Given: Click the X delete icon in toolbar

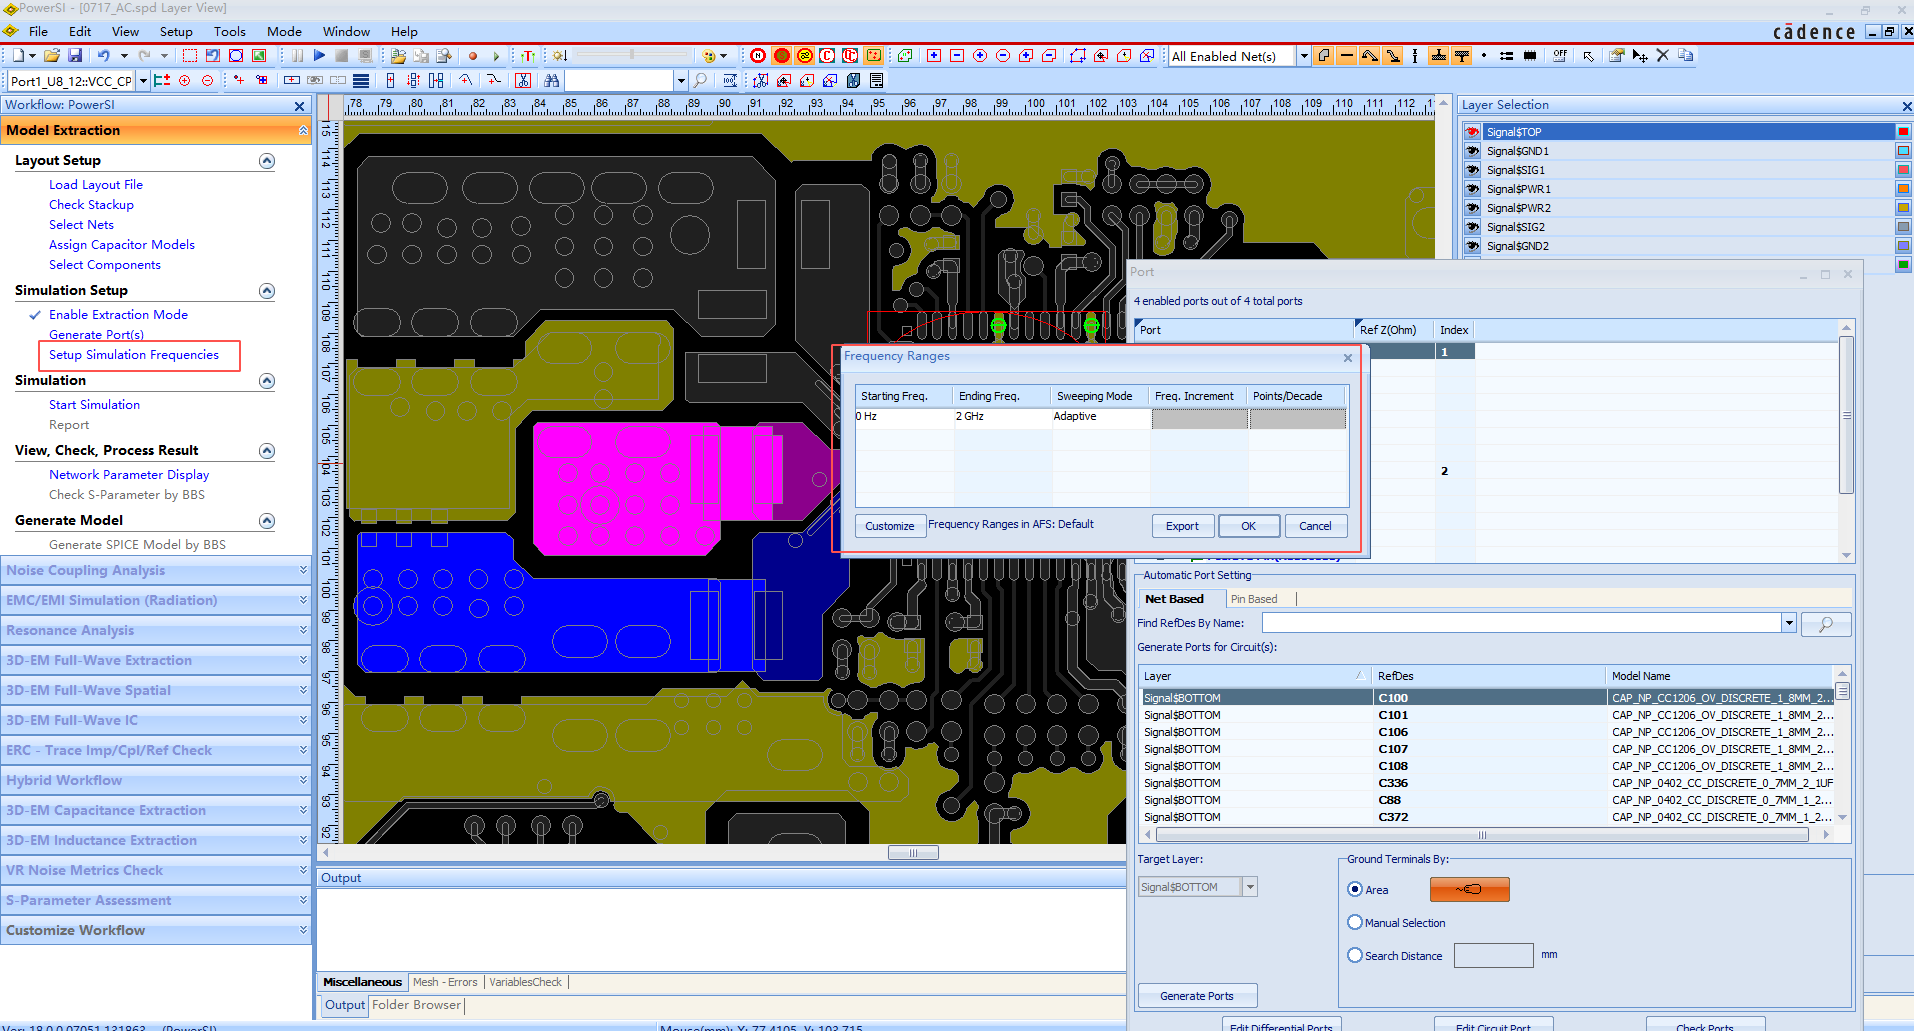Looking at the screenshot, I should point(1664,55).
